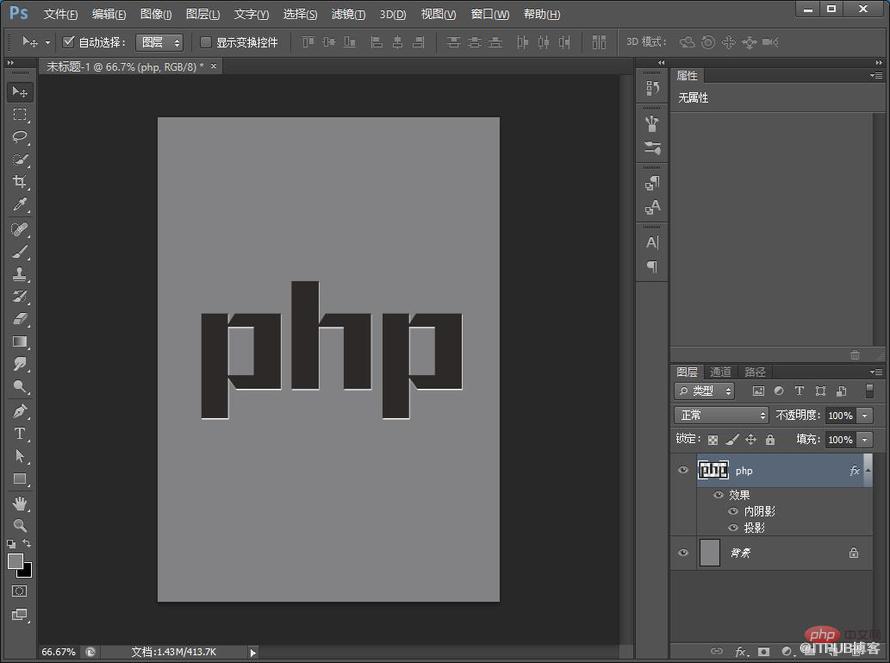Select the Pen tool
This screenshot has width=890, height=663.
click(x=20, y=411)
